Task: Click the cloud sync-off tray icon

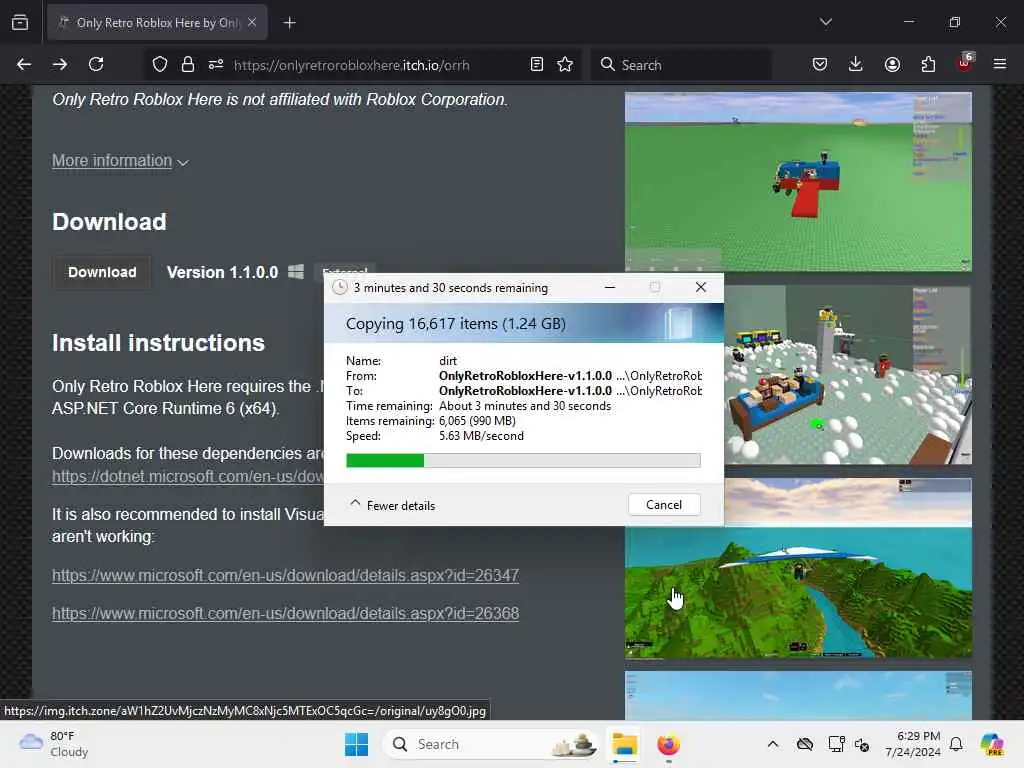Action: (x=805, y=744)
